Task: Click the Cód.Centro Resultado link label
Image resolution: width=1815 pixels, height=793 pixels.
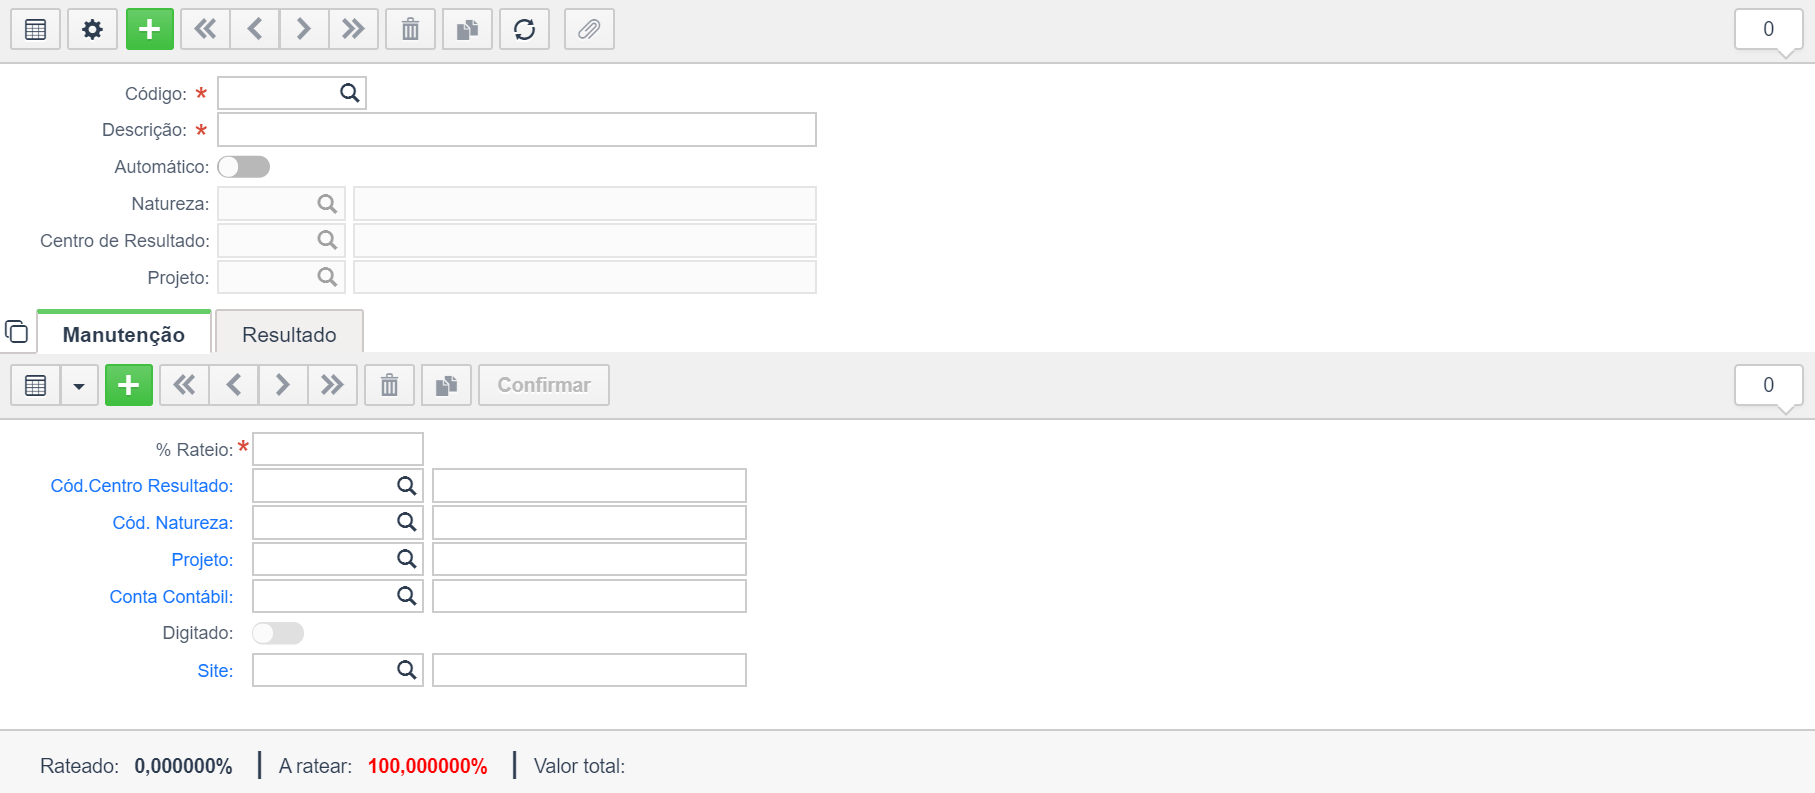Action: [x=142, y=486]
